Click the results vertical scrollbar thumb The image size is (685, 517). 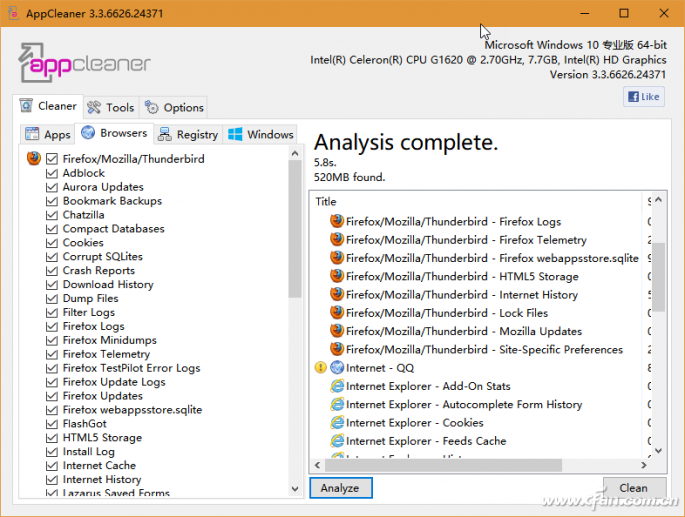tap(658, 277)
